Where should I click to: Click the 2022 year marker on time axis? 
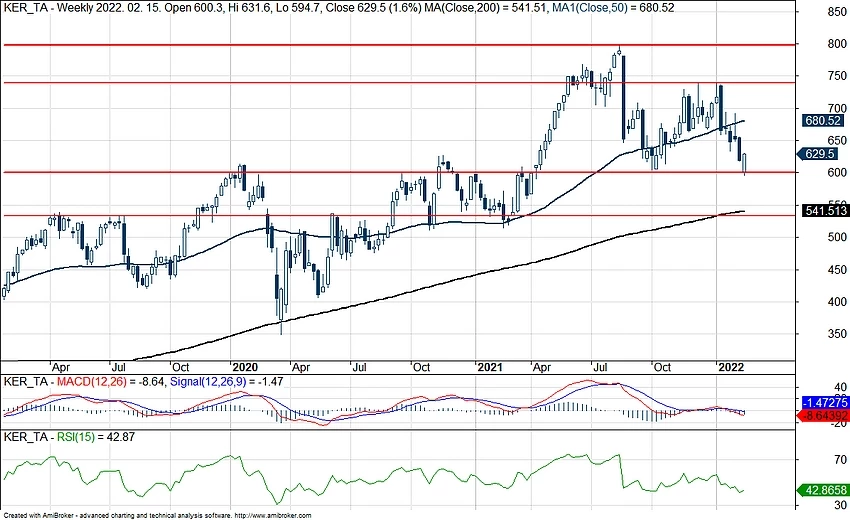733,367
